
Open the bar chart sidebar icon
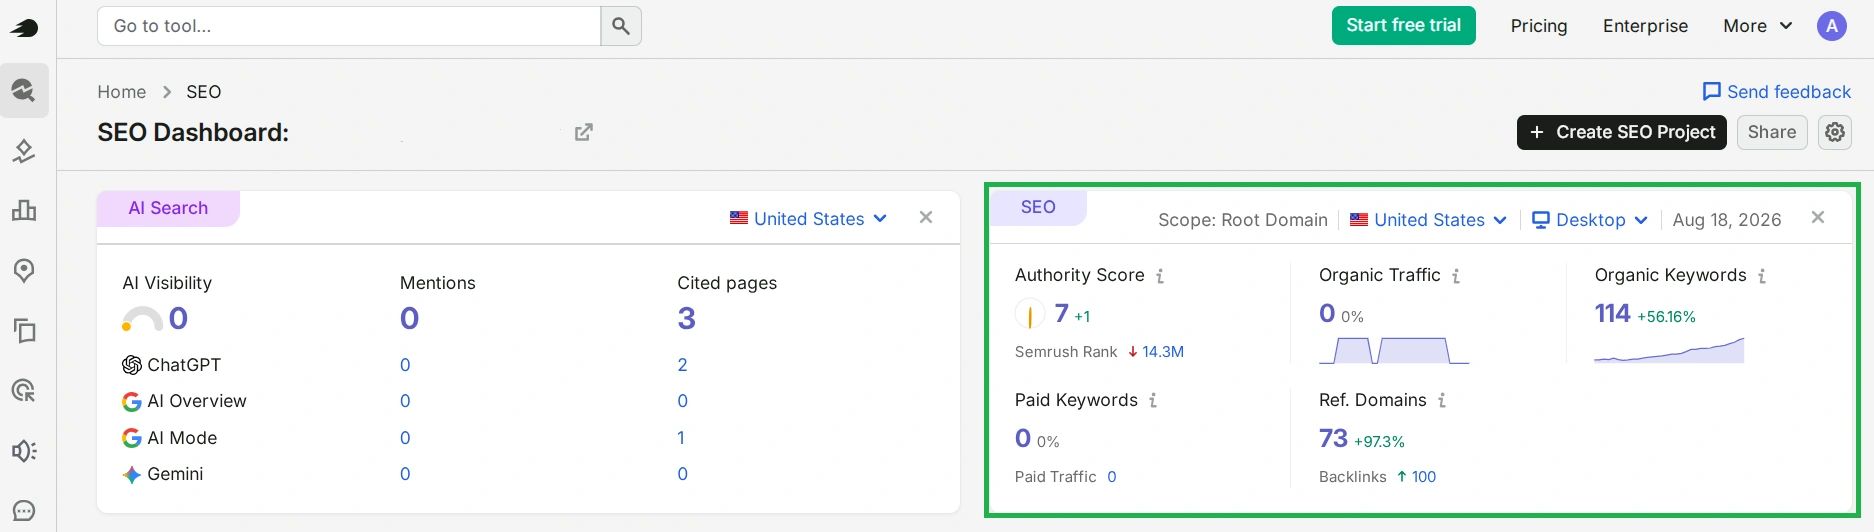pos(24,210)
